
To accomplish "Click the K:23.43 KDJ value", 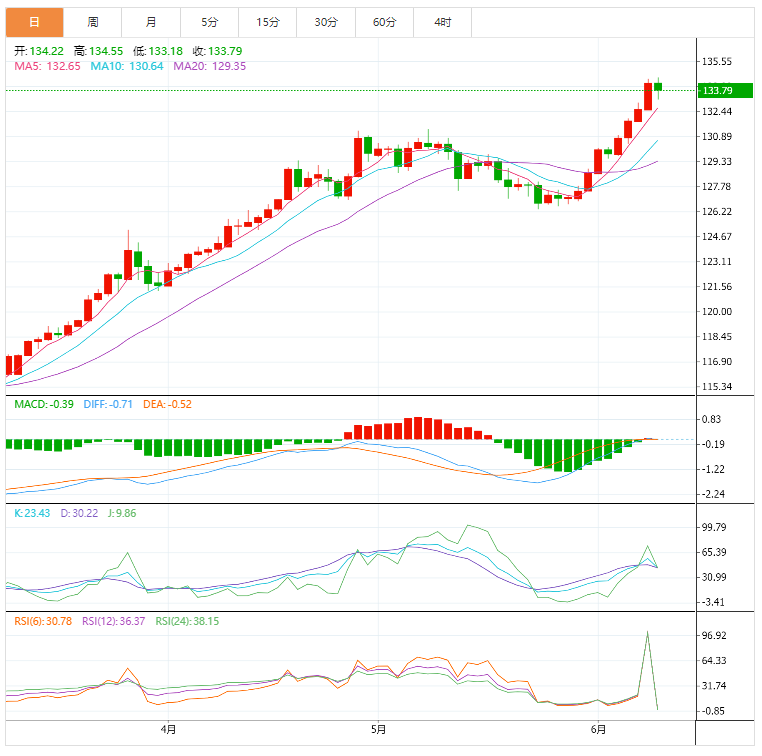I will [32, 513].
